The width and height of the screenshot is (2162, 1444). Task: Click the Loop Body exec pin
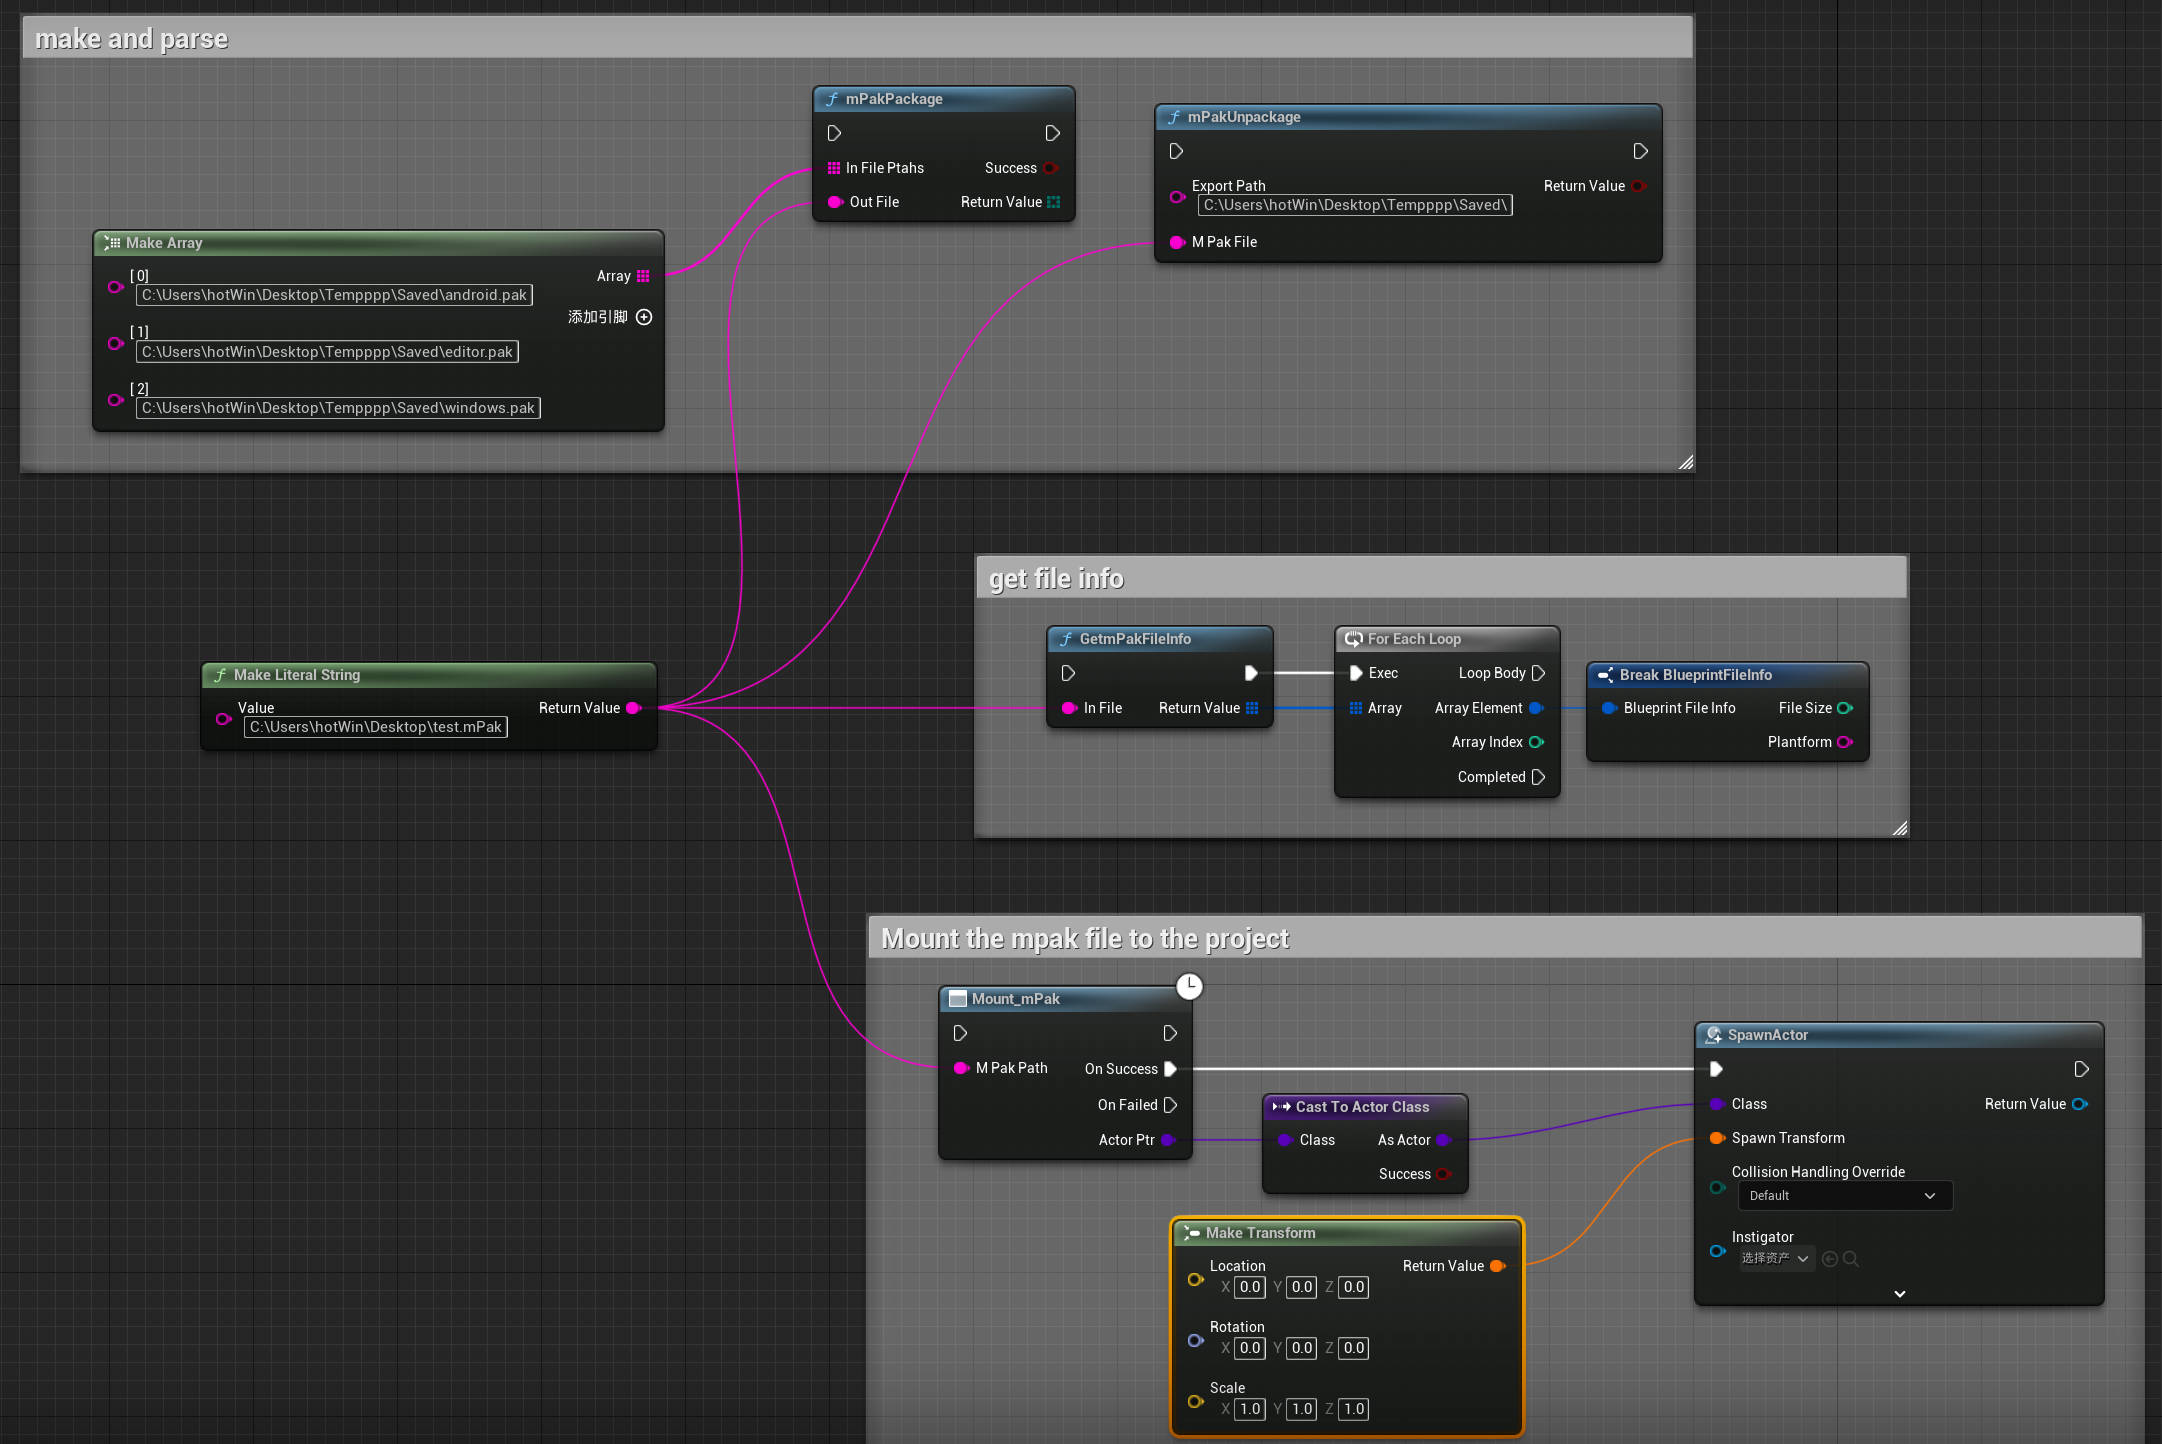(x=1538, y=673)
